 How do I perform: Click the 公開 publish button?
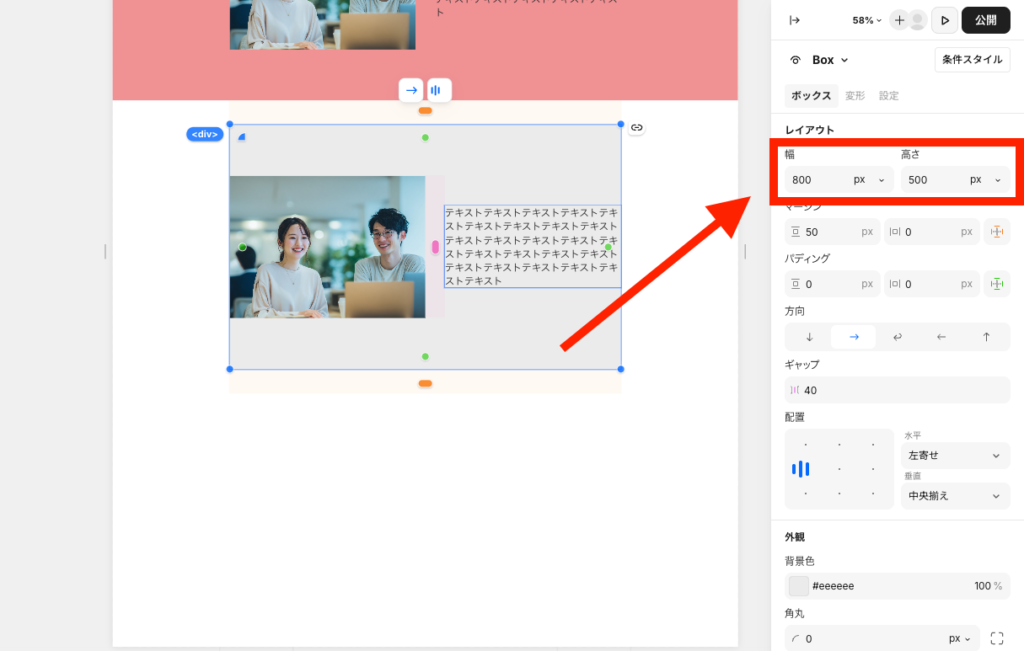985,20
